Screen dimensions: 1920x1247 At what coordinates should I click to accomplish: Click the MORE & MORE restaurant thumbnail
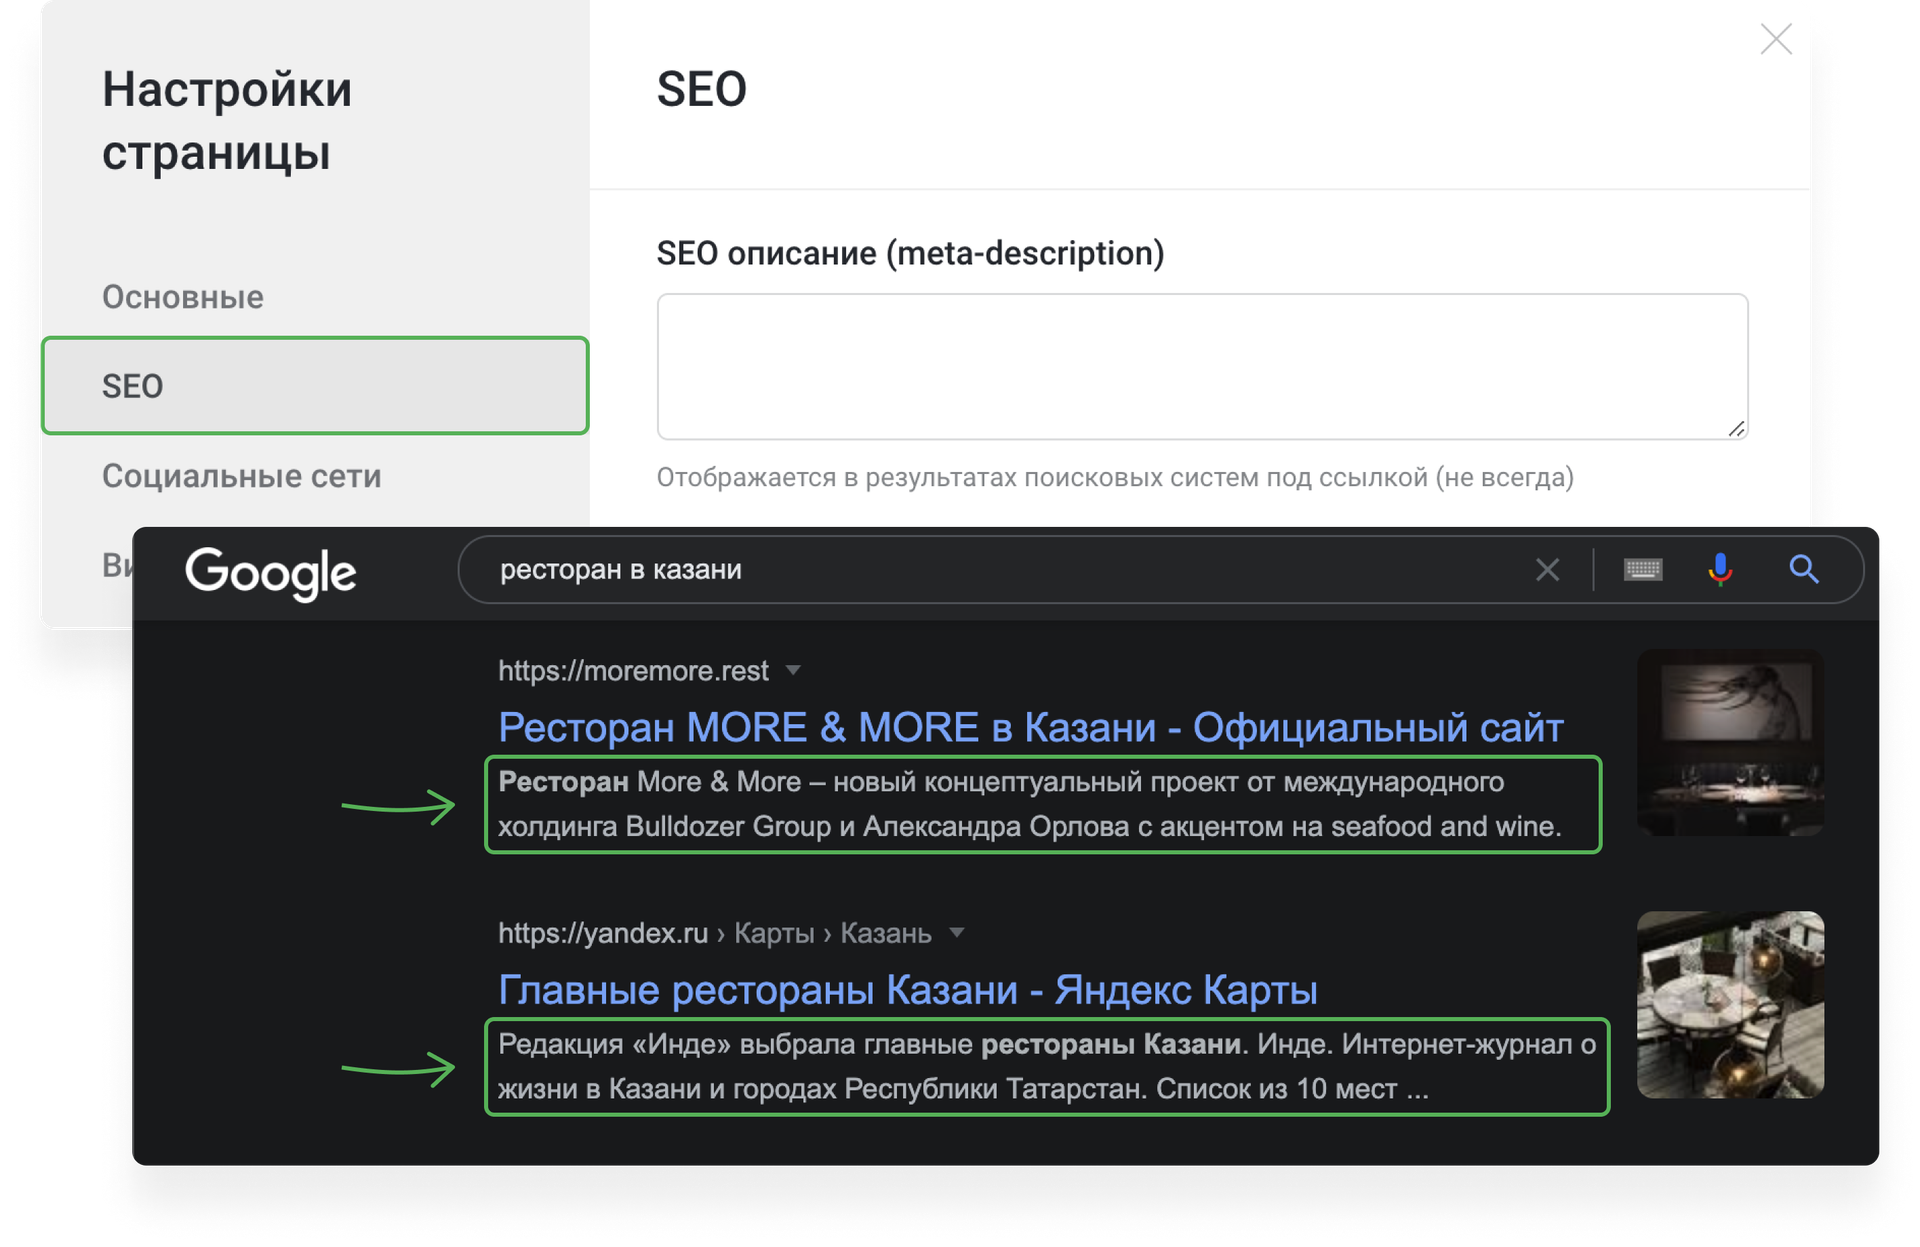[x=1730, y=742]
